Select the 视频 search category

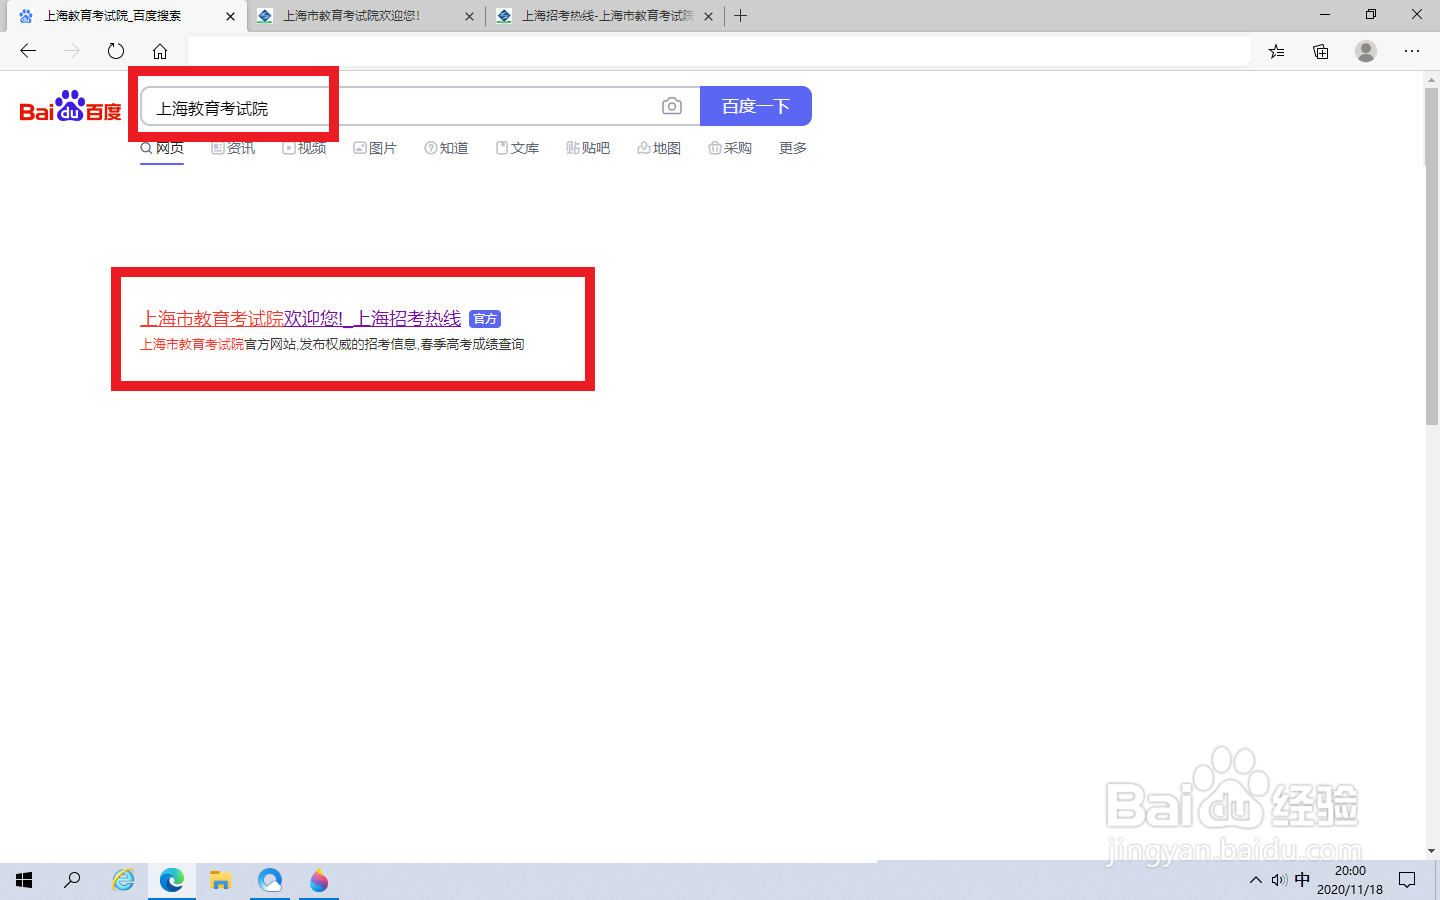(x=304, y=148)
